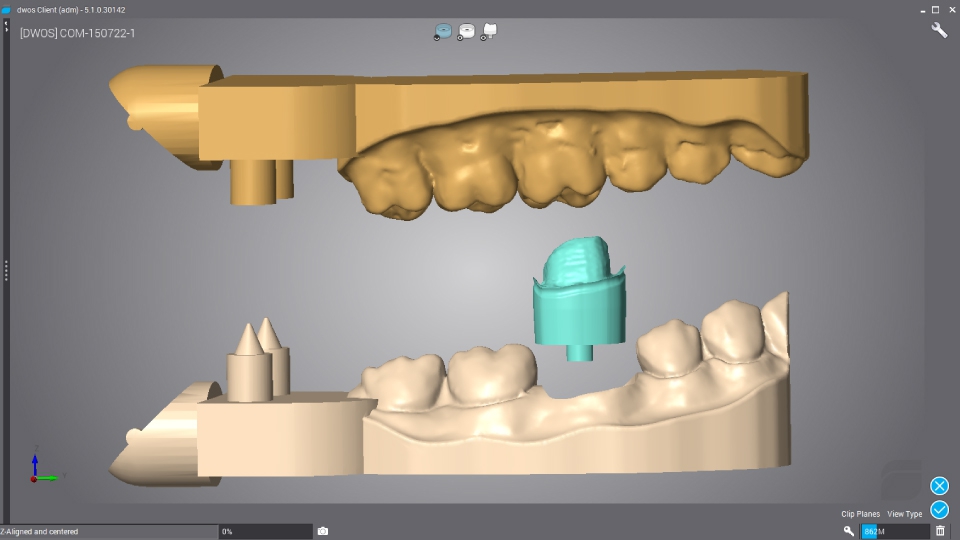
Task: Click the 862M memory usage bar
Action: [x=895, y=531]
